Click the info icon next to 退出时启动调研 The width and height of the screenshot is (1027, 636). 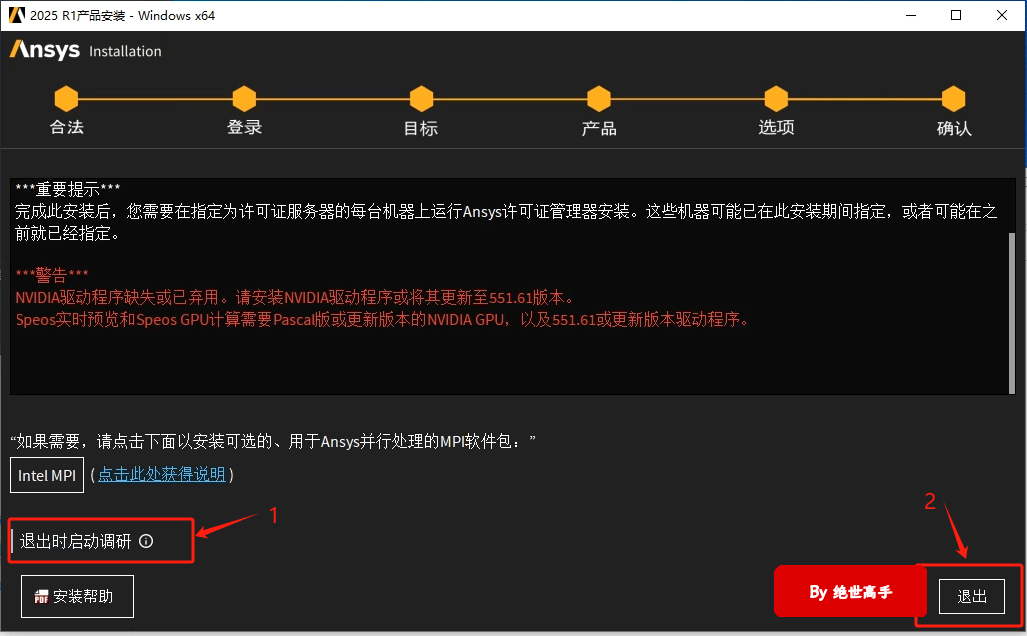click(146, 541)
